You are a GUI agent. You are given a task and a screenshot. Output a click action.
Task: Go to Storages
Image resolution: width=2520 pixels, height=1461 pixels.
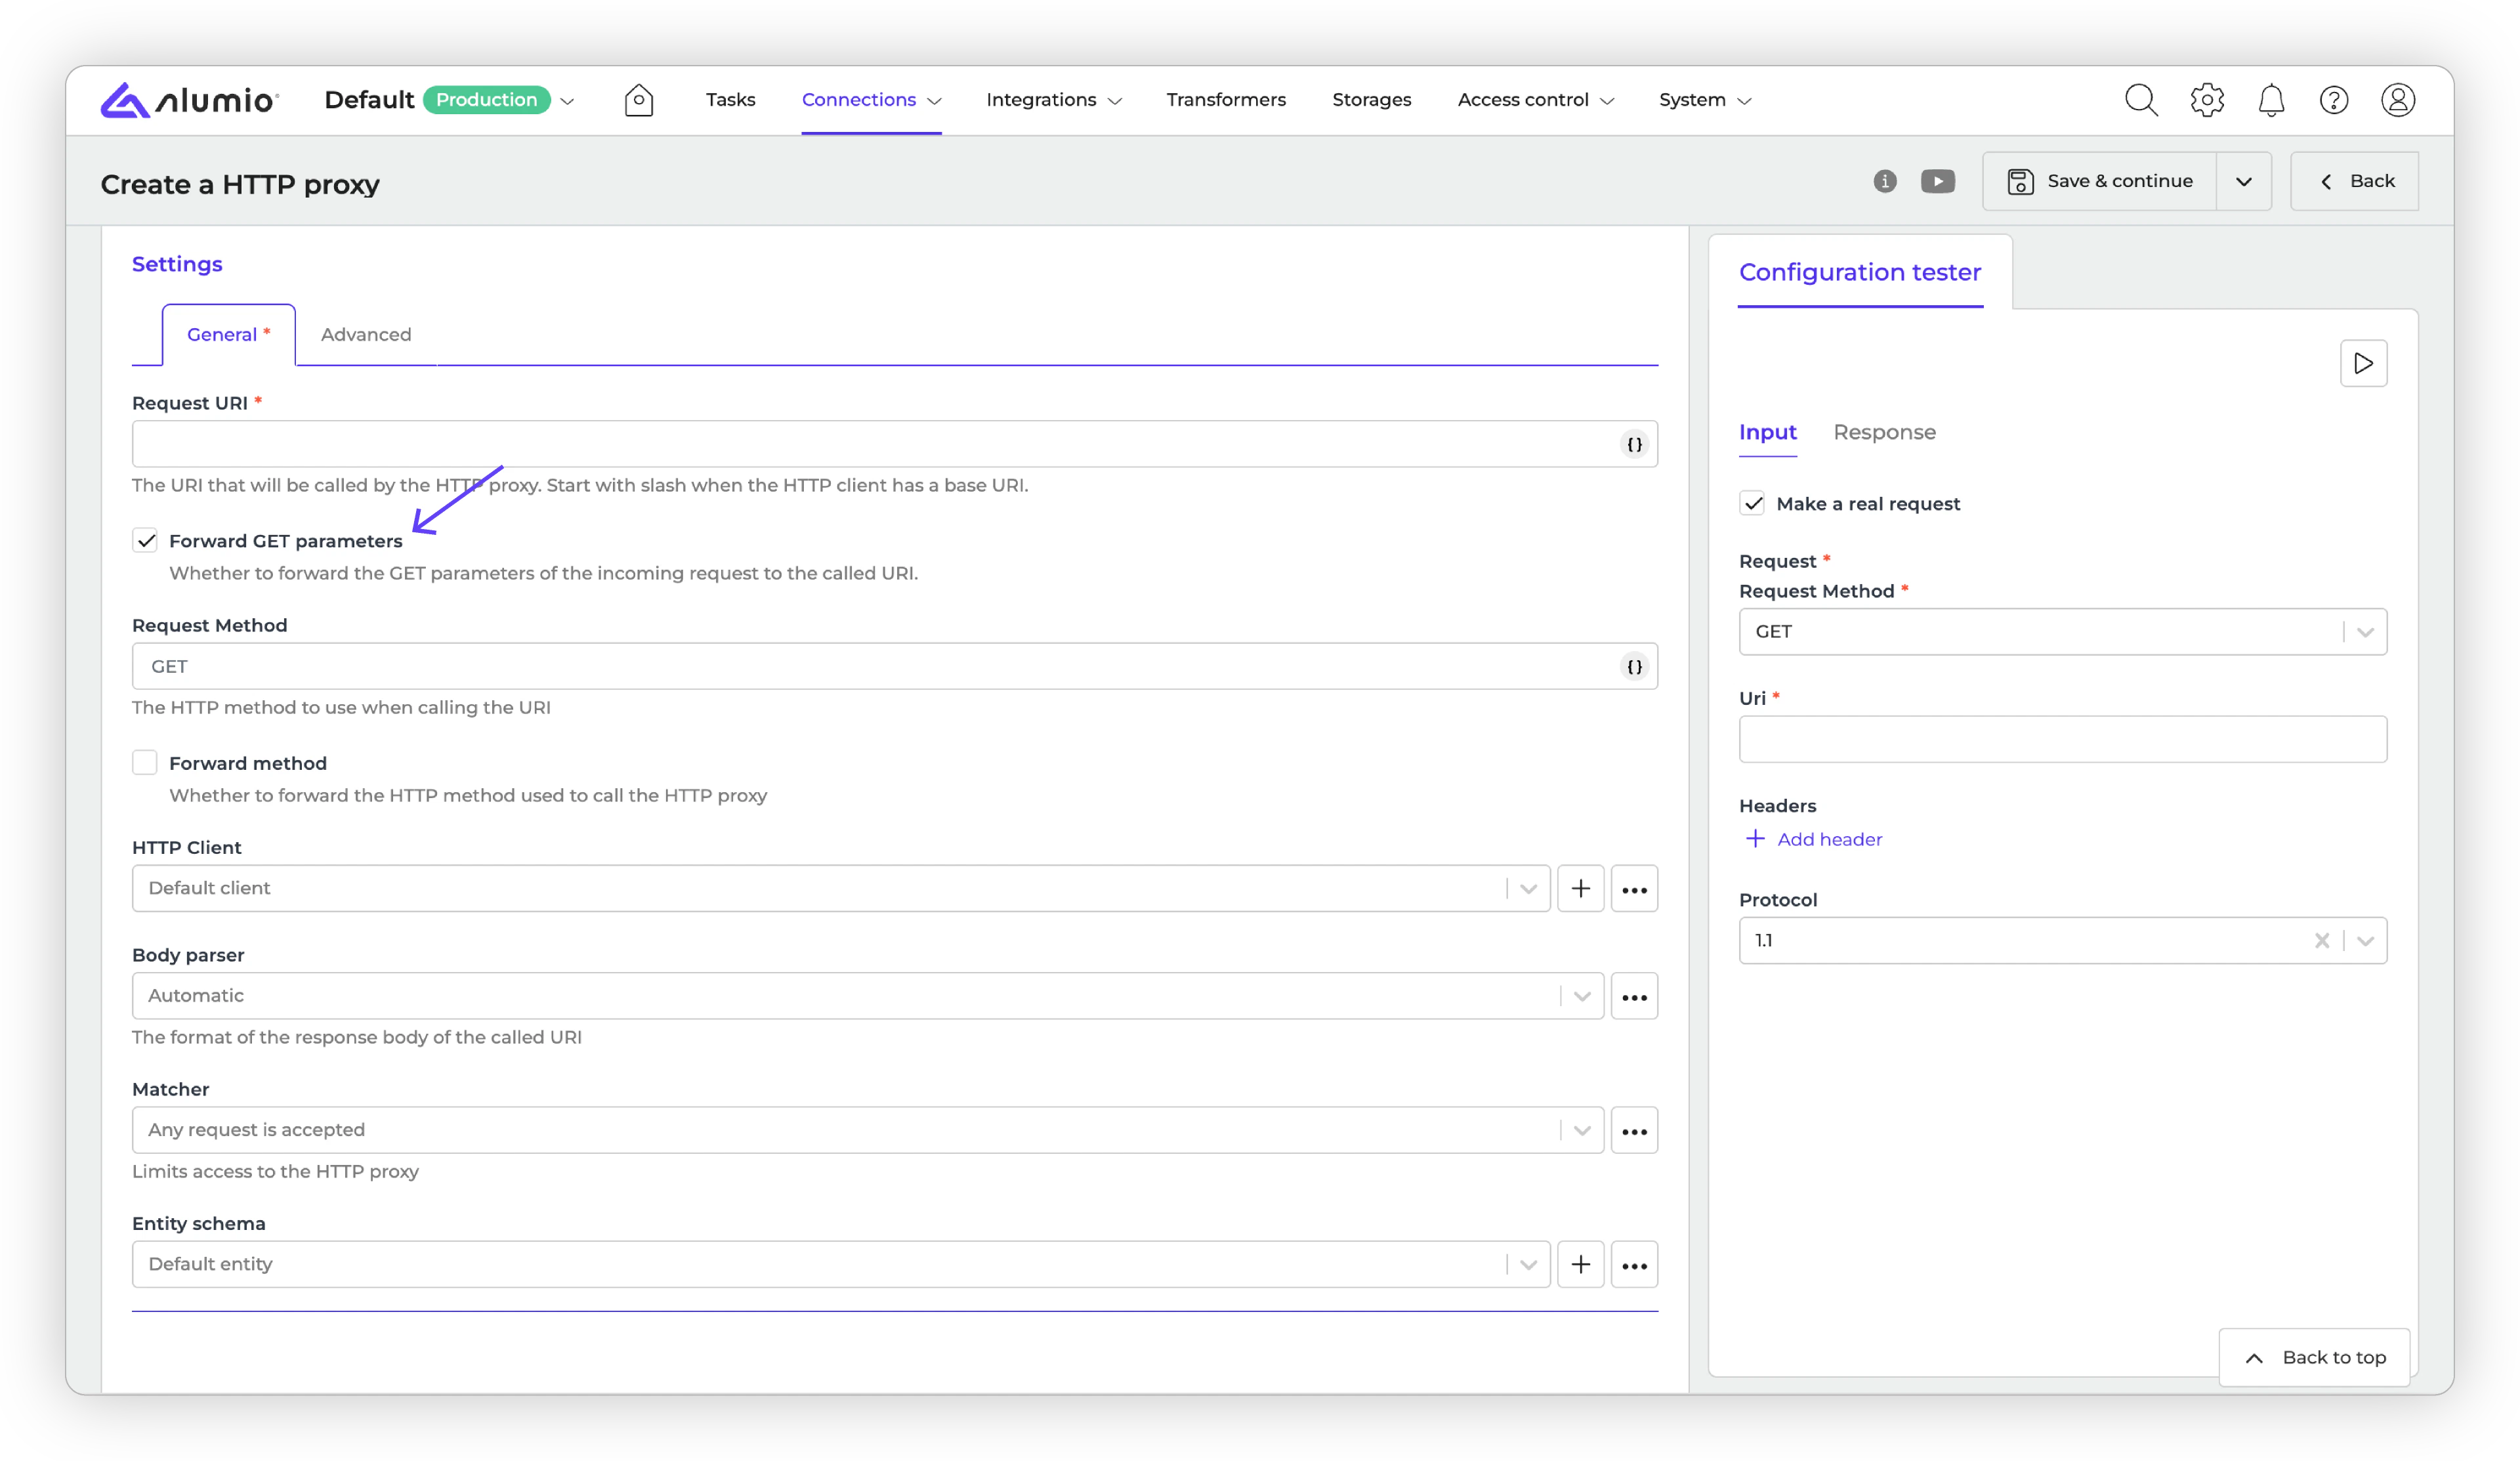[x=1371, y=100]
